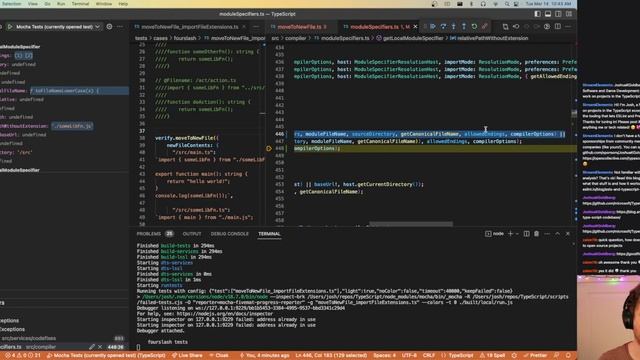Click errors and warnings count in status bar
The image size is (640, 360).
[22, 356]
